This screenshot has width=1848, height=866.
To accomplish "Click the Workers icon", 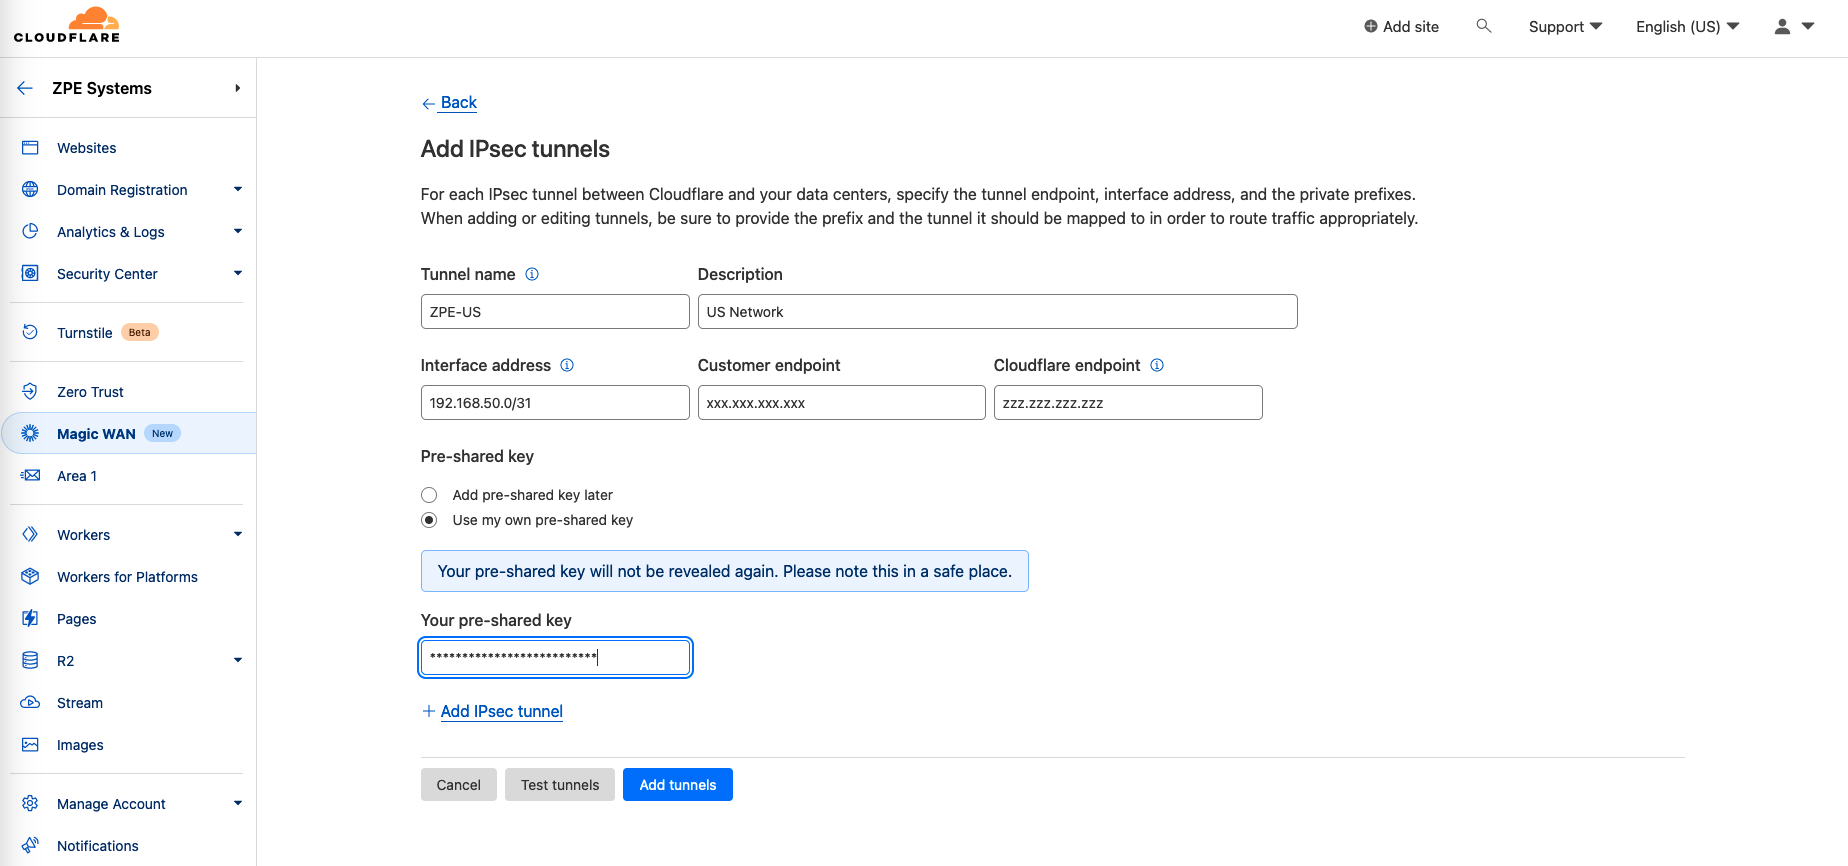I will point(30,535).
